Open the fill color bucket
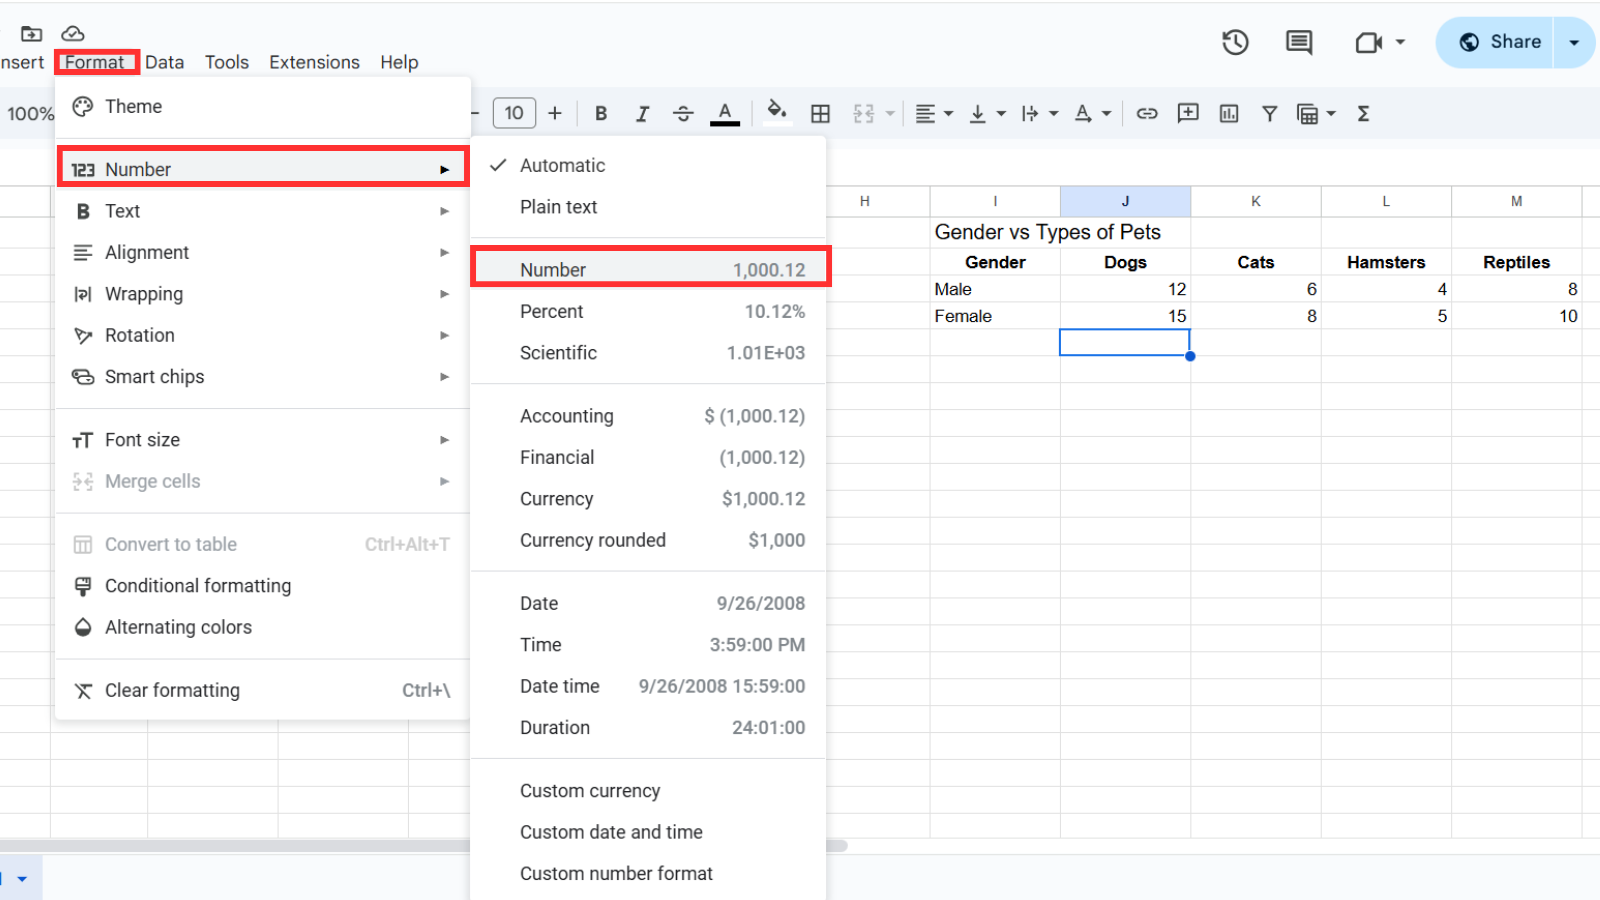 (x=777, y=112)
